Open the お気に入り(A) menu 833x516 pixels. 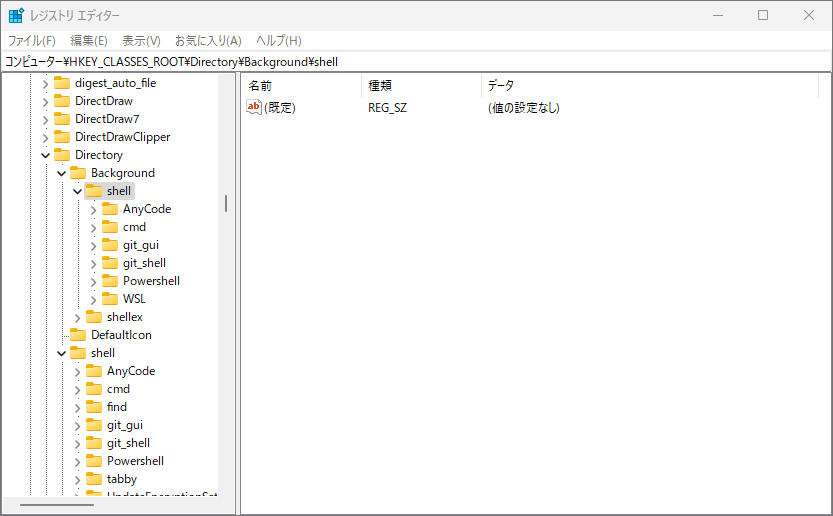click(208, 41)
